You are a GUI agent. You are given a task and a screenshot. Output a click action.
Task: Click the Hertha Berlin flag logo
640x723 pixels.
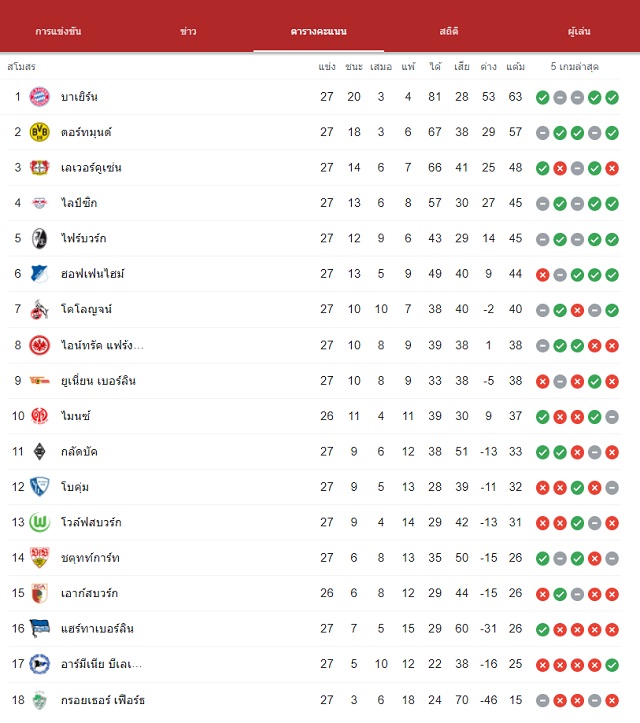[x=40, y=628]
